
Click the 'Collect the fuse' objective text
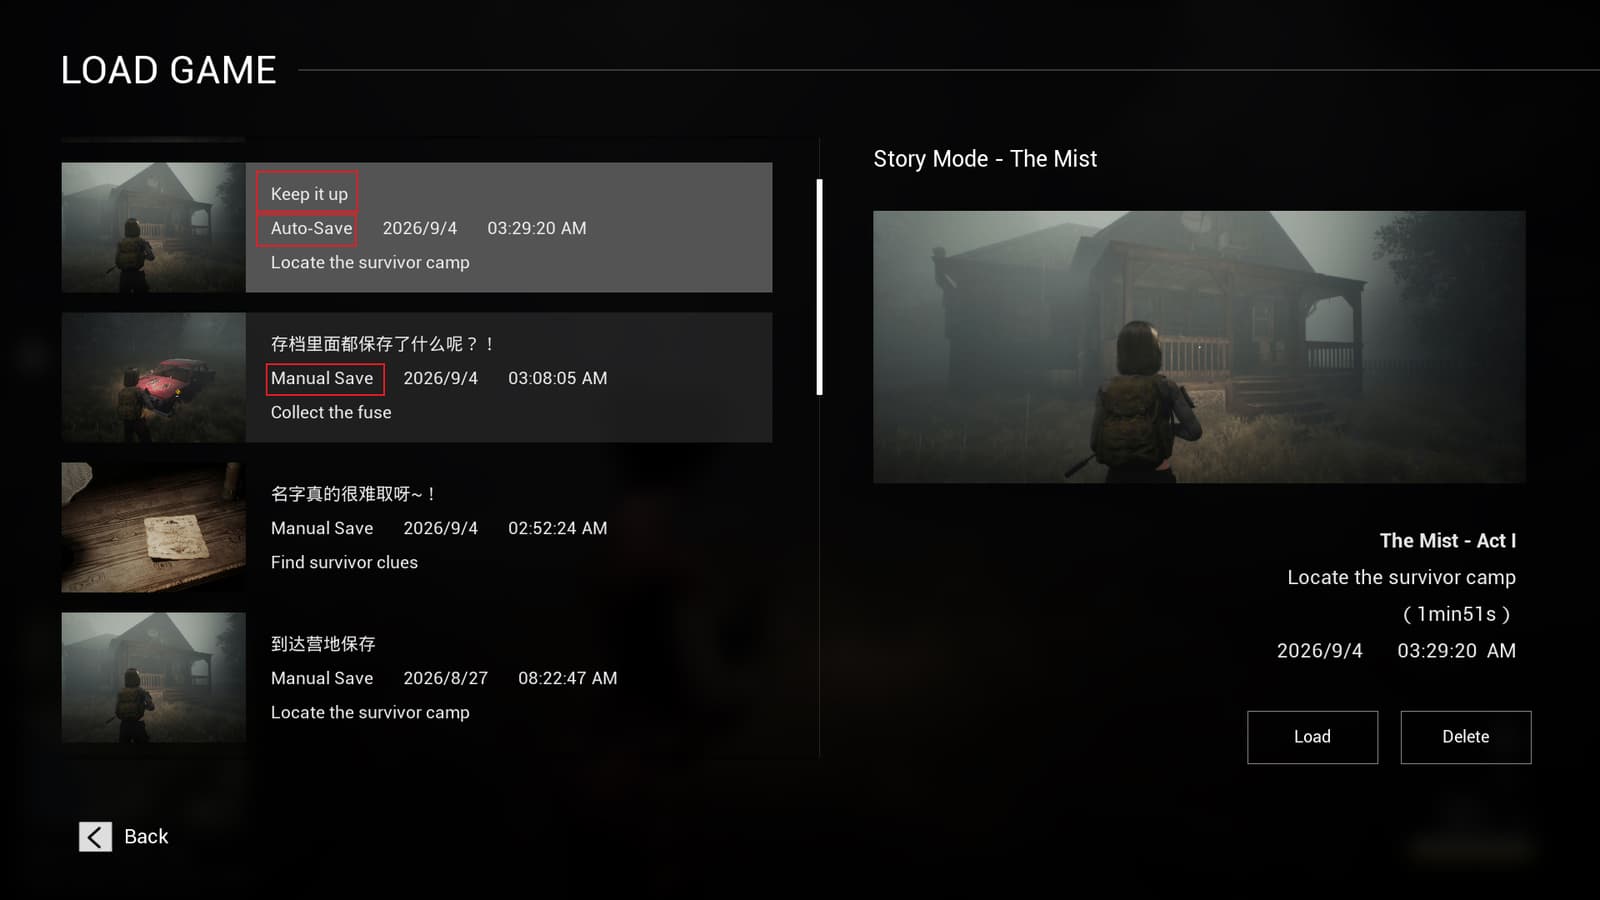331,412
